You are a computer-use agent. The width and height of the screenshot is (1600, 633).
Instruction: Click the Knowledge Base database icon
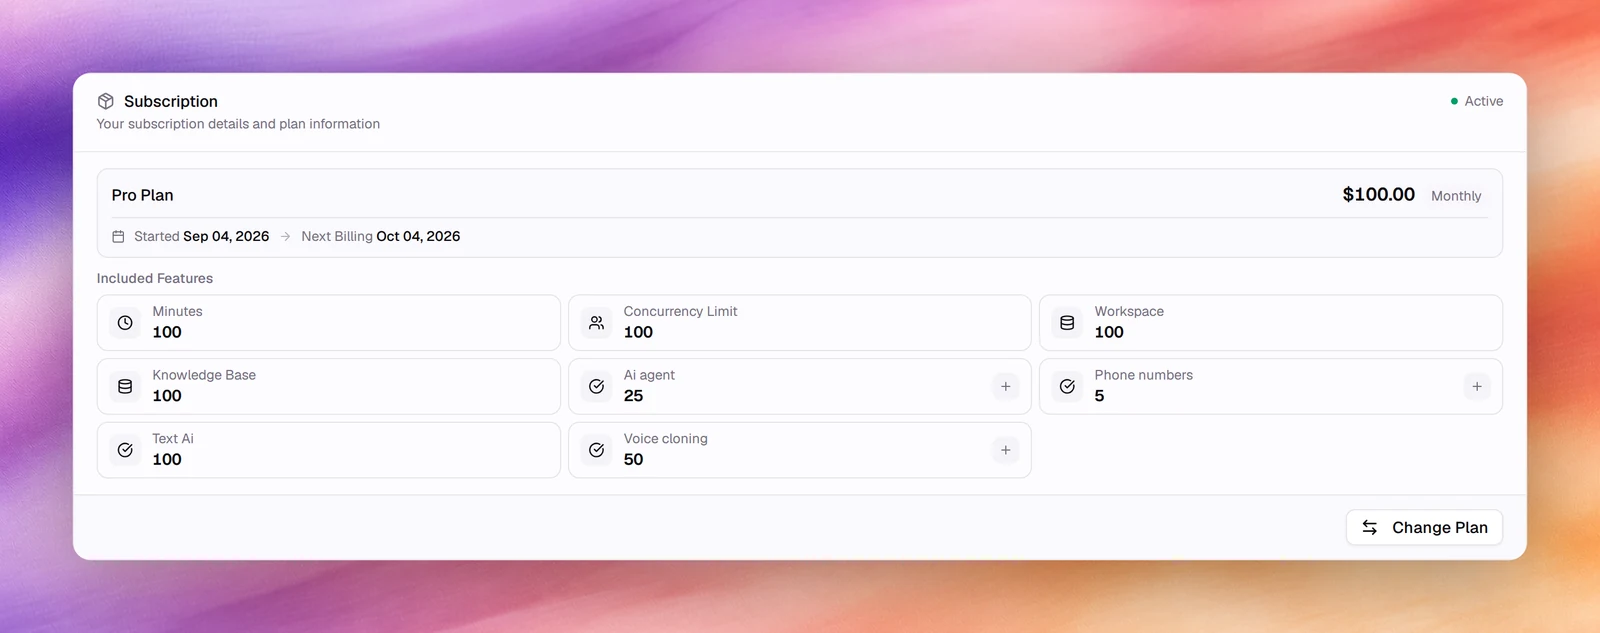click(x=125, y=386)
